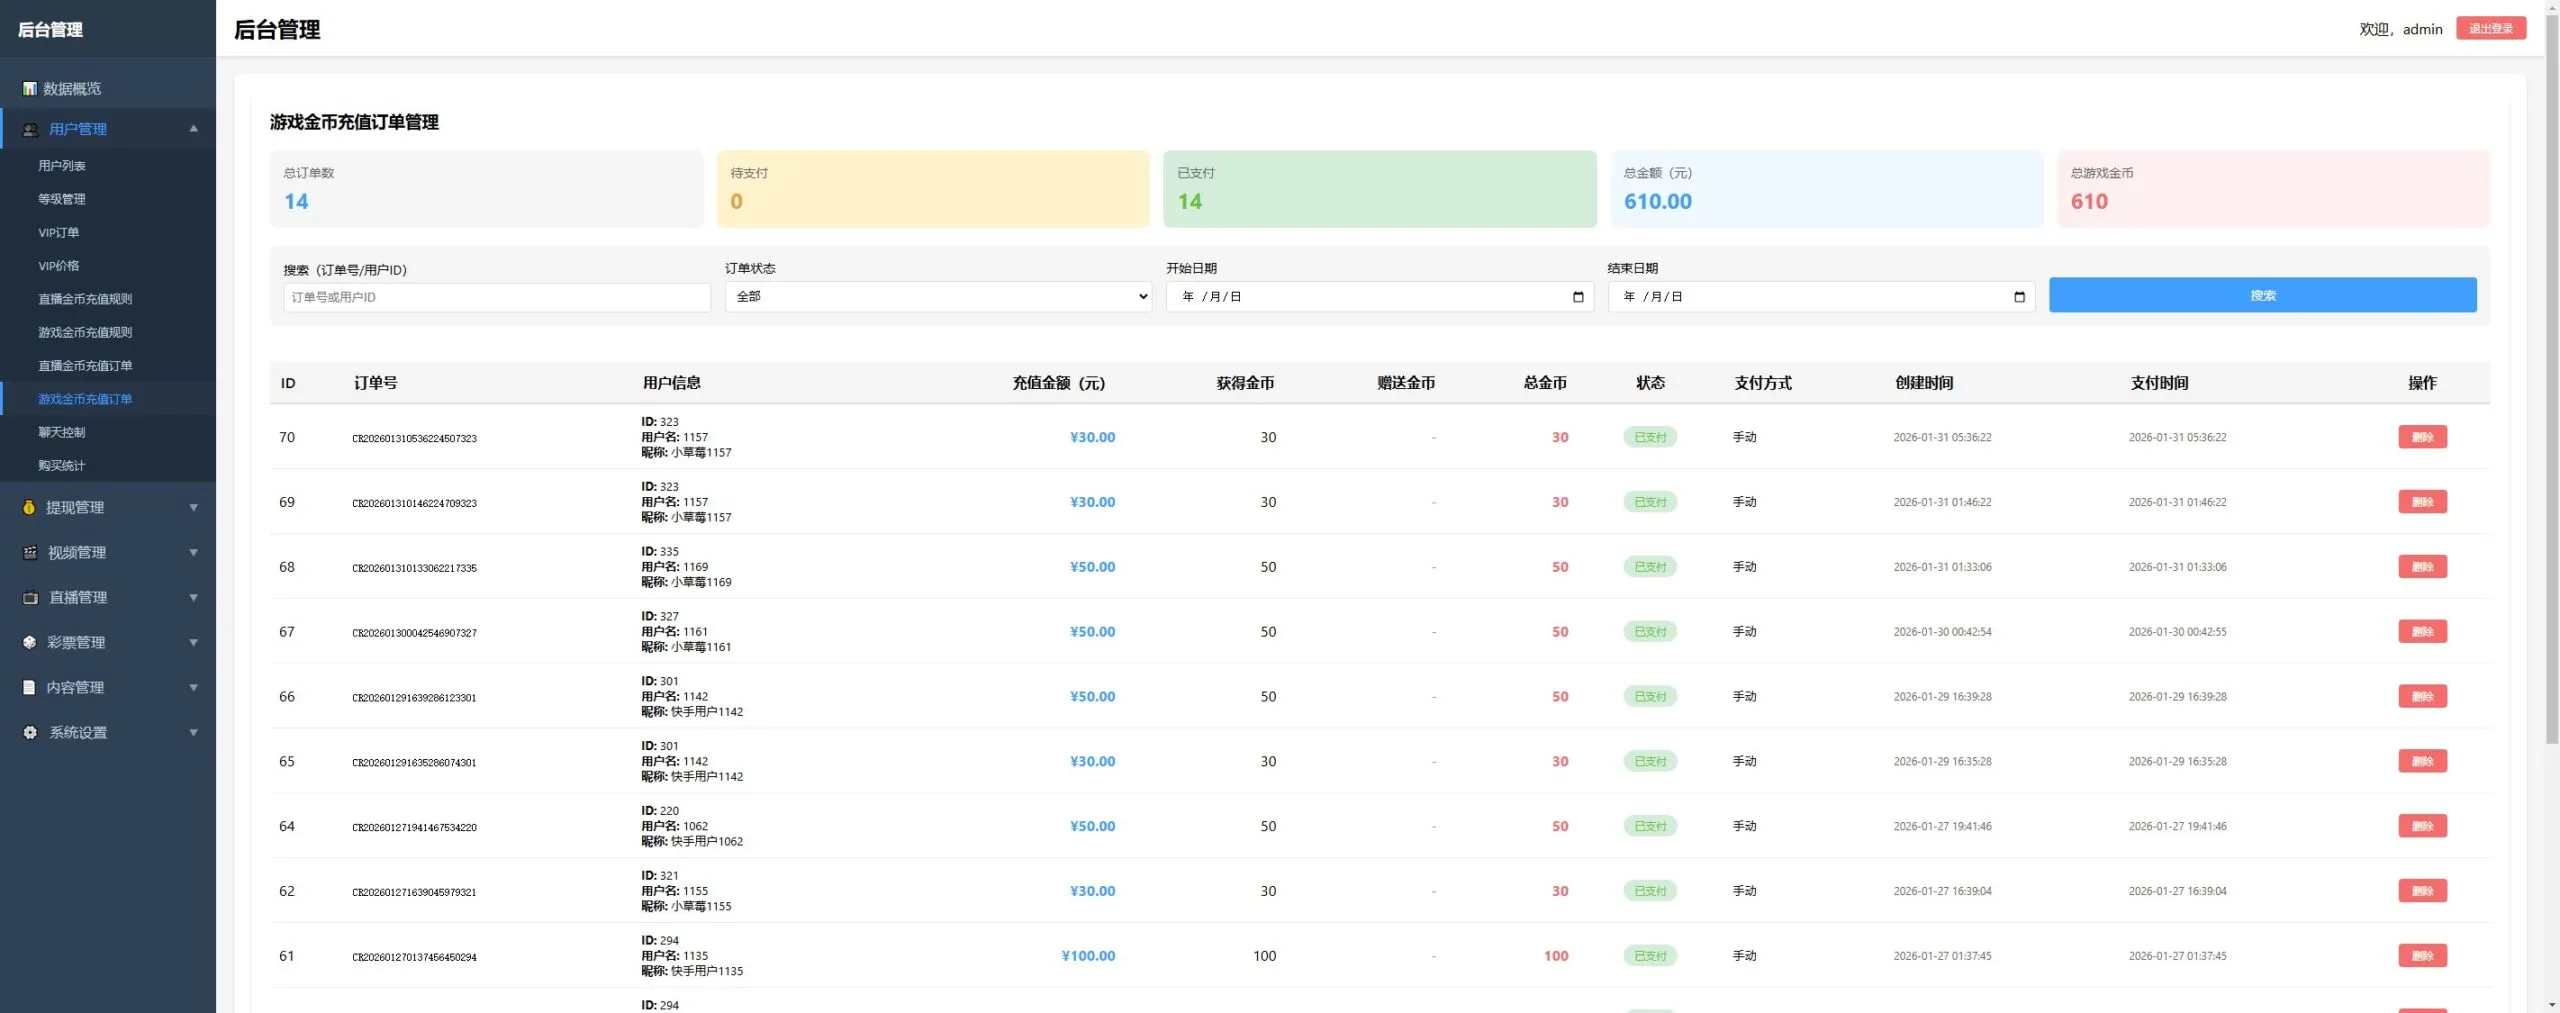Delete order ID 70
Image resolution: width=2560 pixels, height=1013 pixels.
2422,437
